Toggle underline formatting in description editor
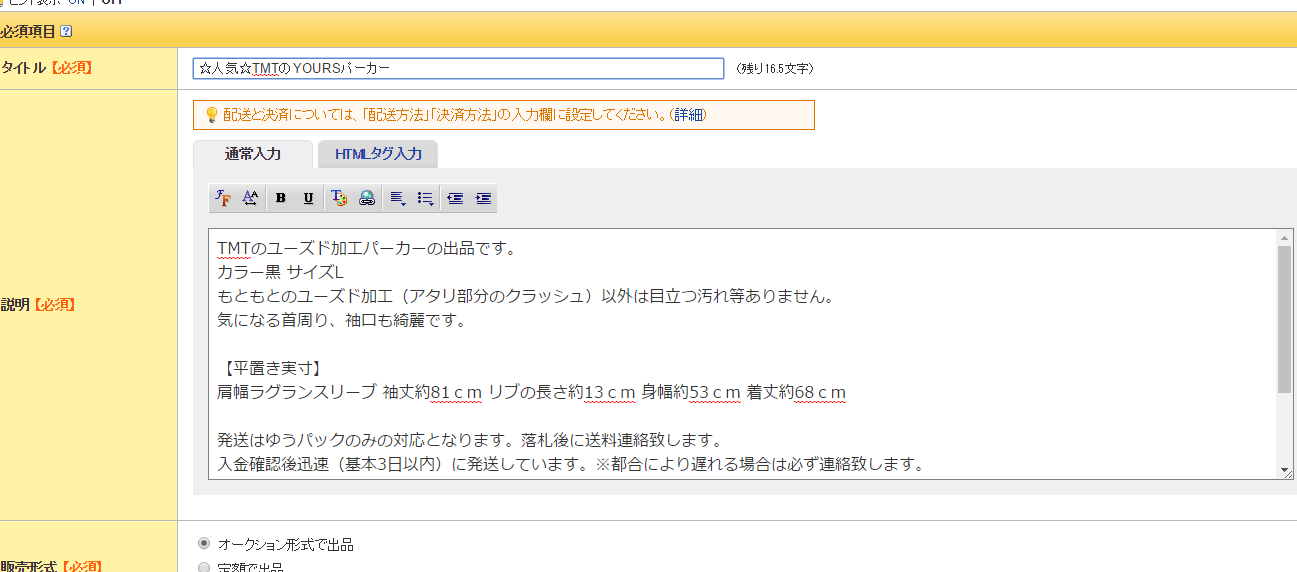Viewport: 1297px width, 572px height. point(308,198)
